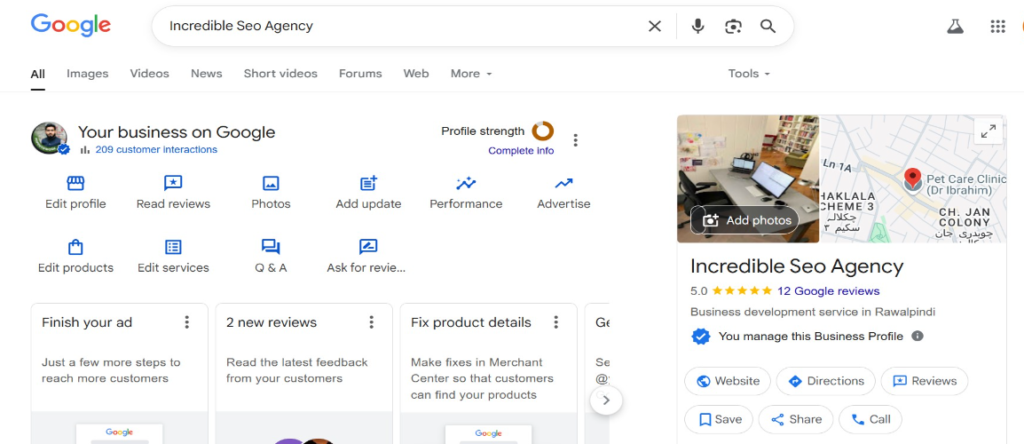Open the Advertise trend arrow icon

[564, 183]
